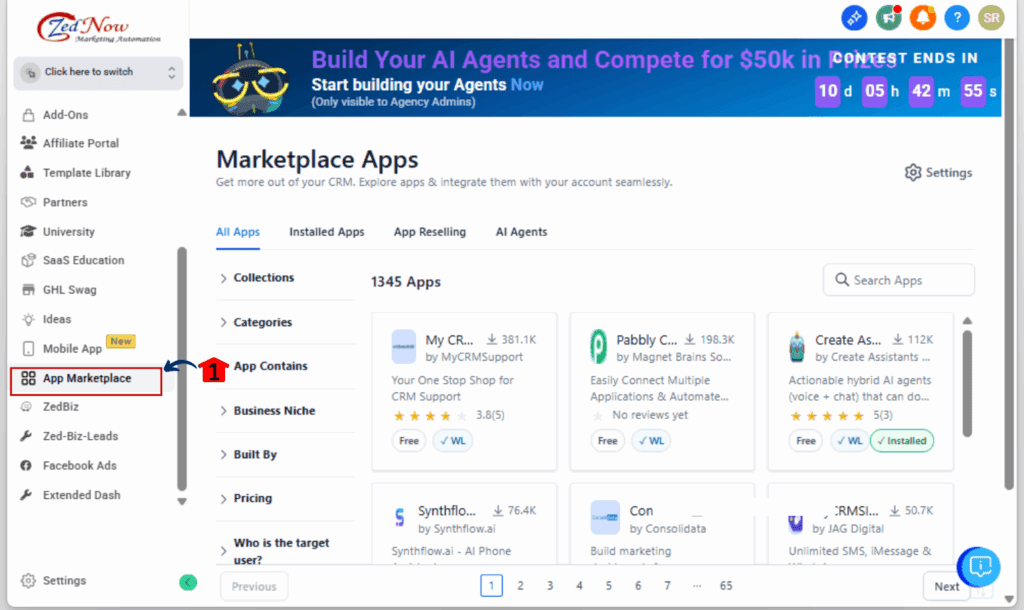The height and width of the screenshot is (610, 1024).
Task: Click the Search Apps field
Action: coord(899,280)
